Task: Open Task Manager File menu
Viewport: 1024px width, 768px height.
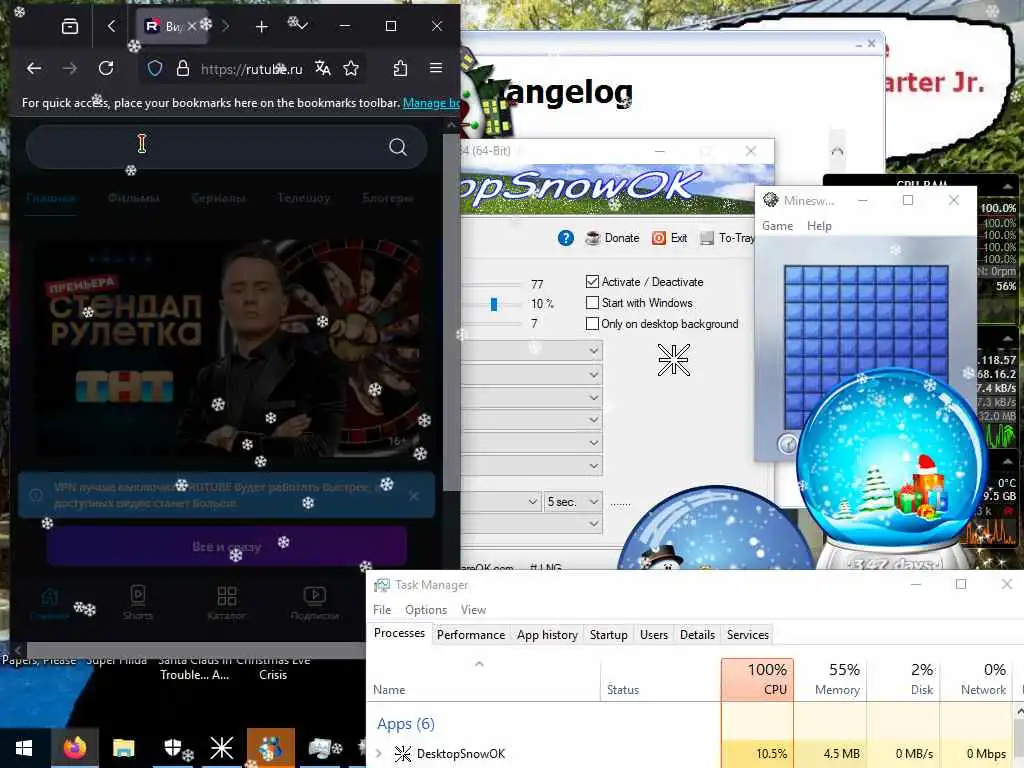Action: [382, 609]
